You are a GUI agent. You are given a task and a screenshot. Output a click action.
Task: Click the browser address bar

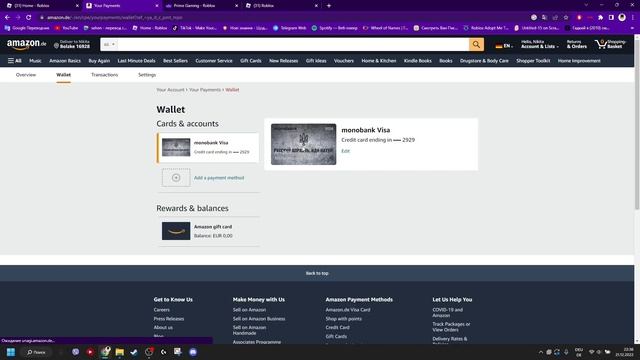pyautogui.click(x=282, y=18)
